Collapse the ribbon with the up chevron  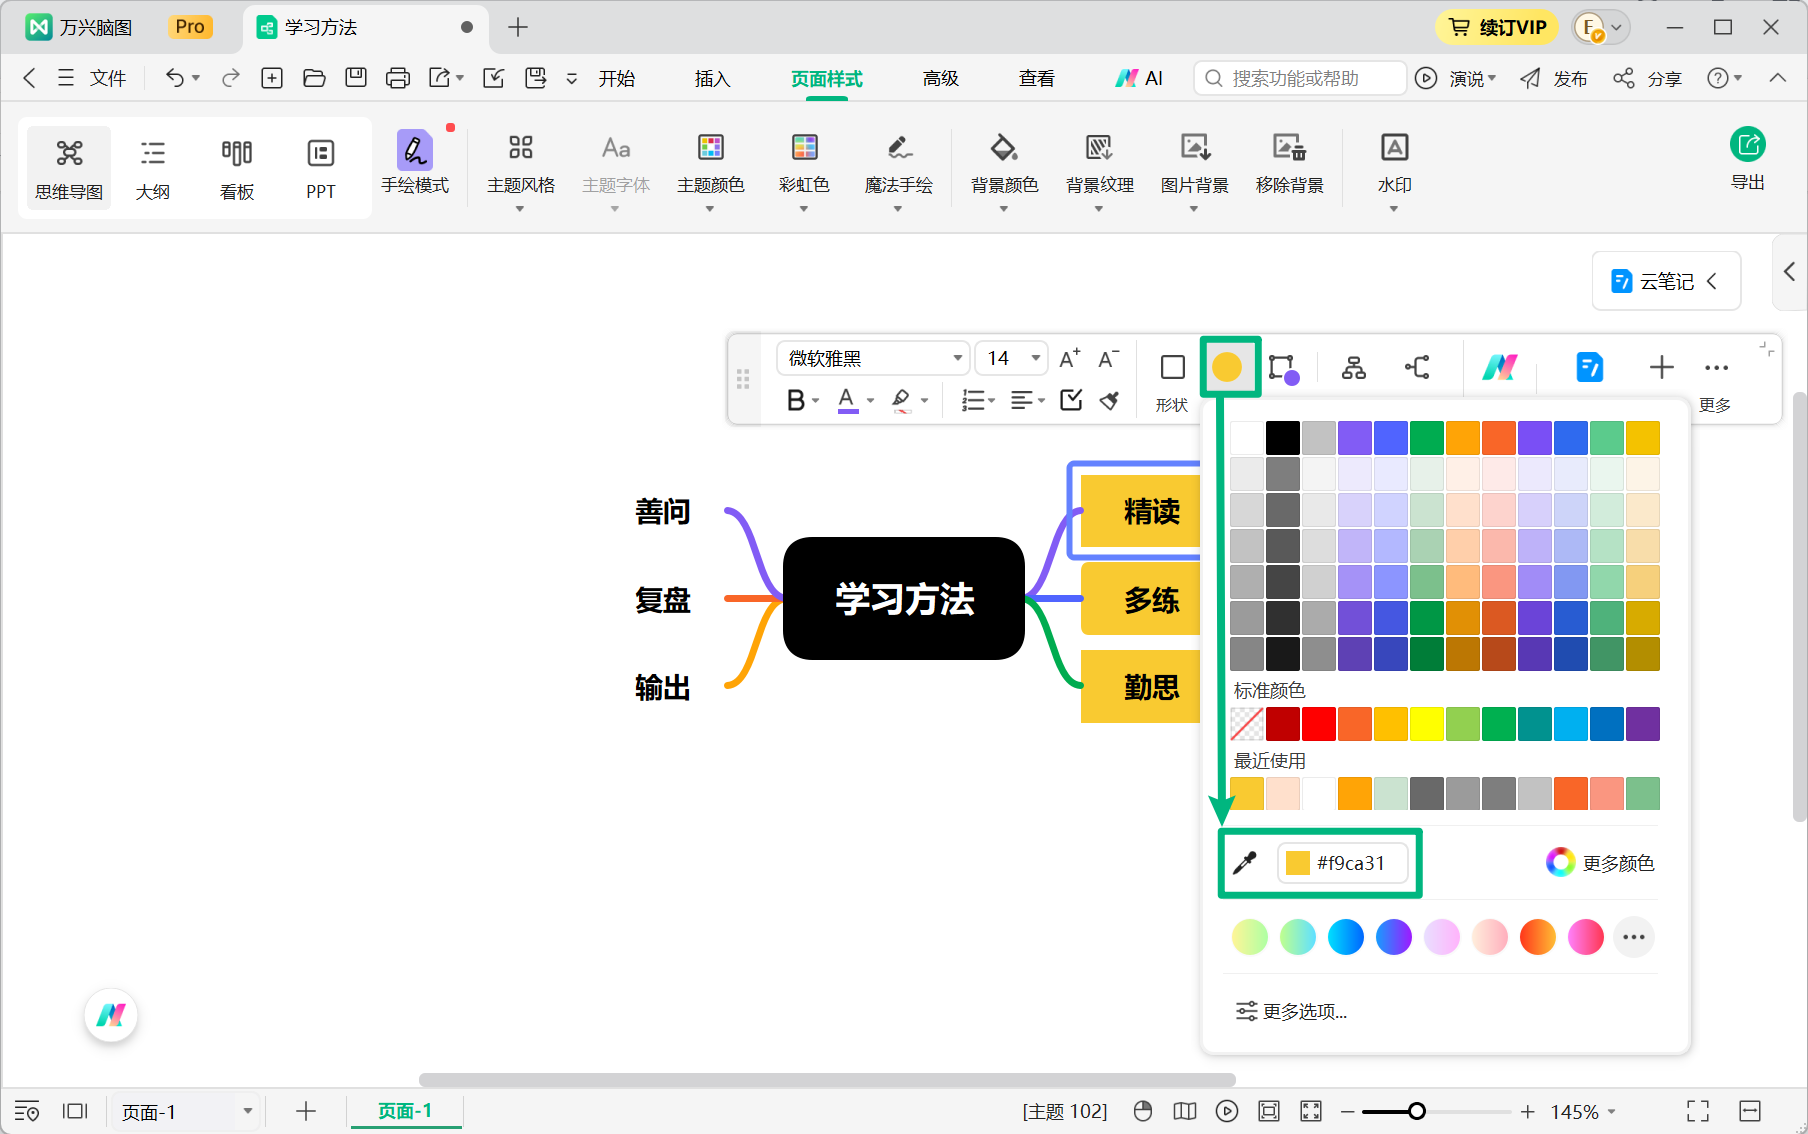[x=1777, y=78]
